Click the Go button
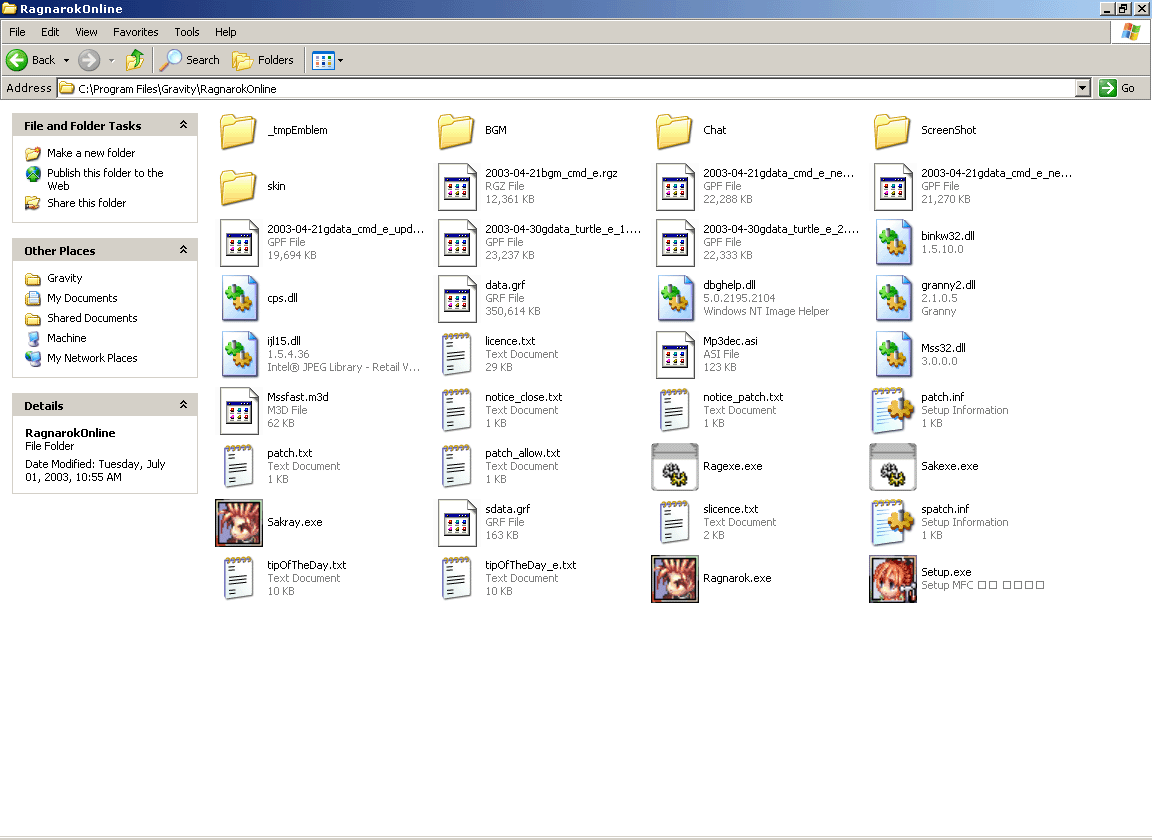This screenshot has height=840, width=1152. [1117, 88]
